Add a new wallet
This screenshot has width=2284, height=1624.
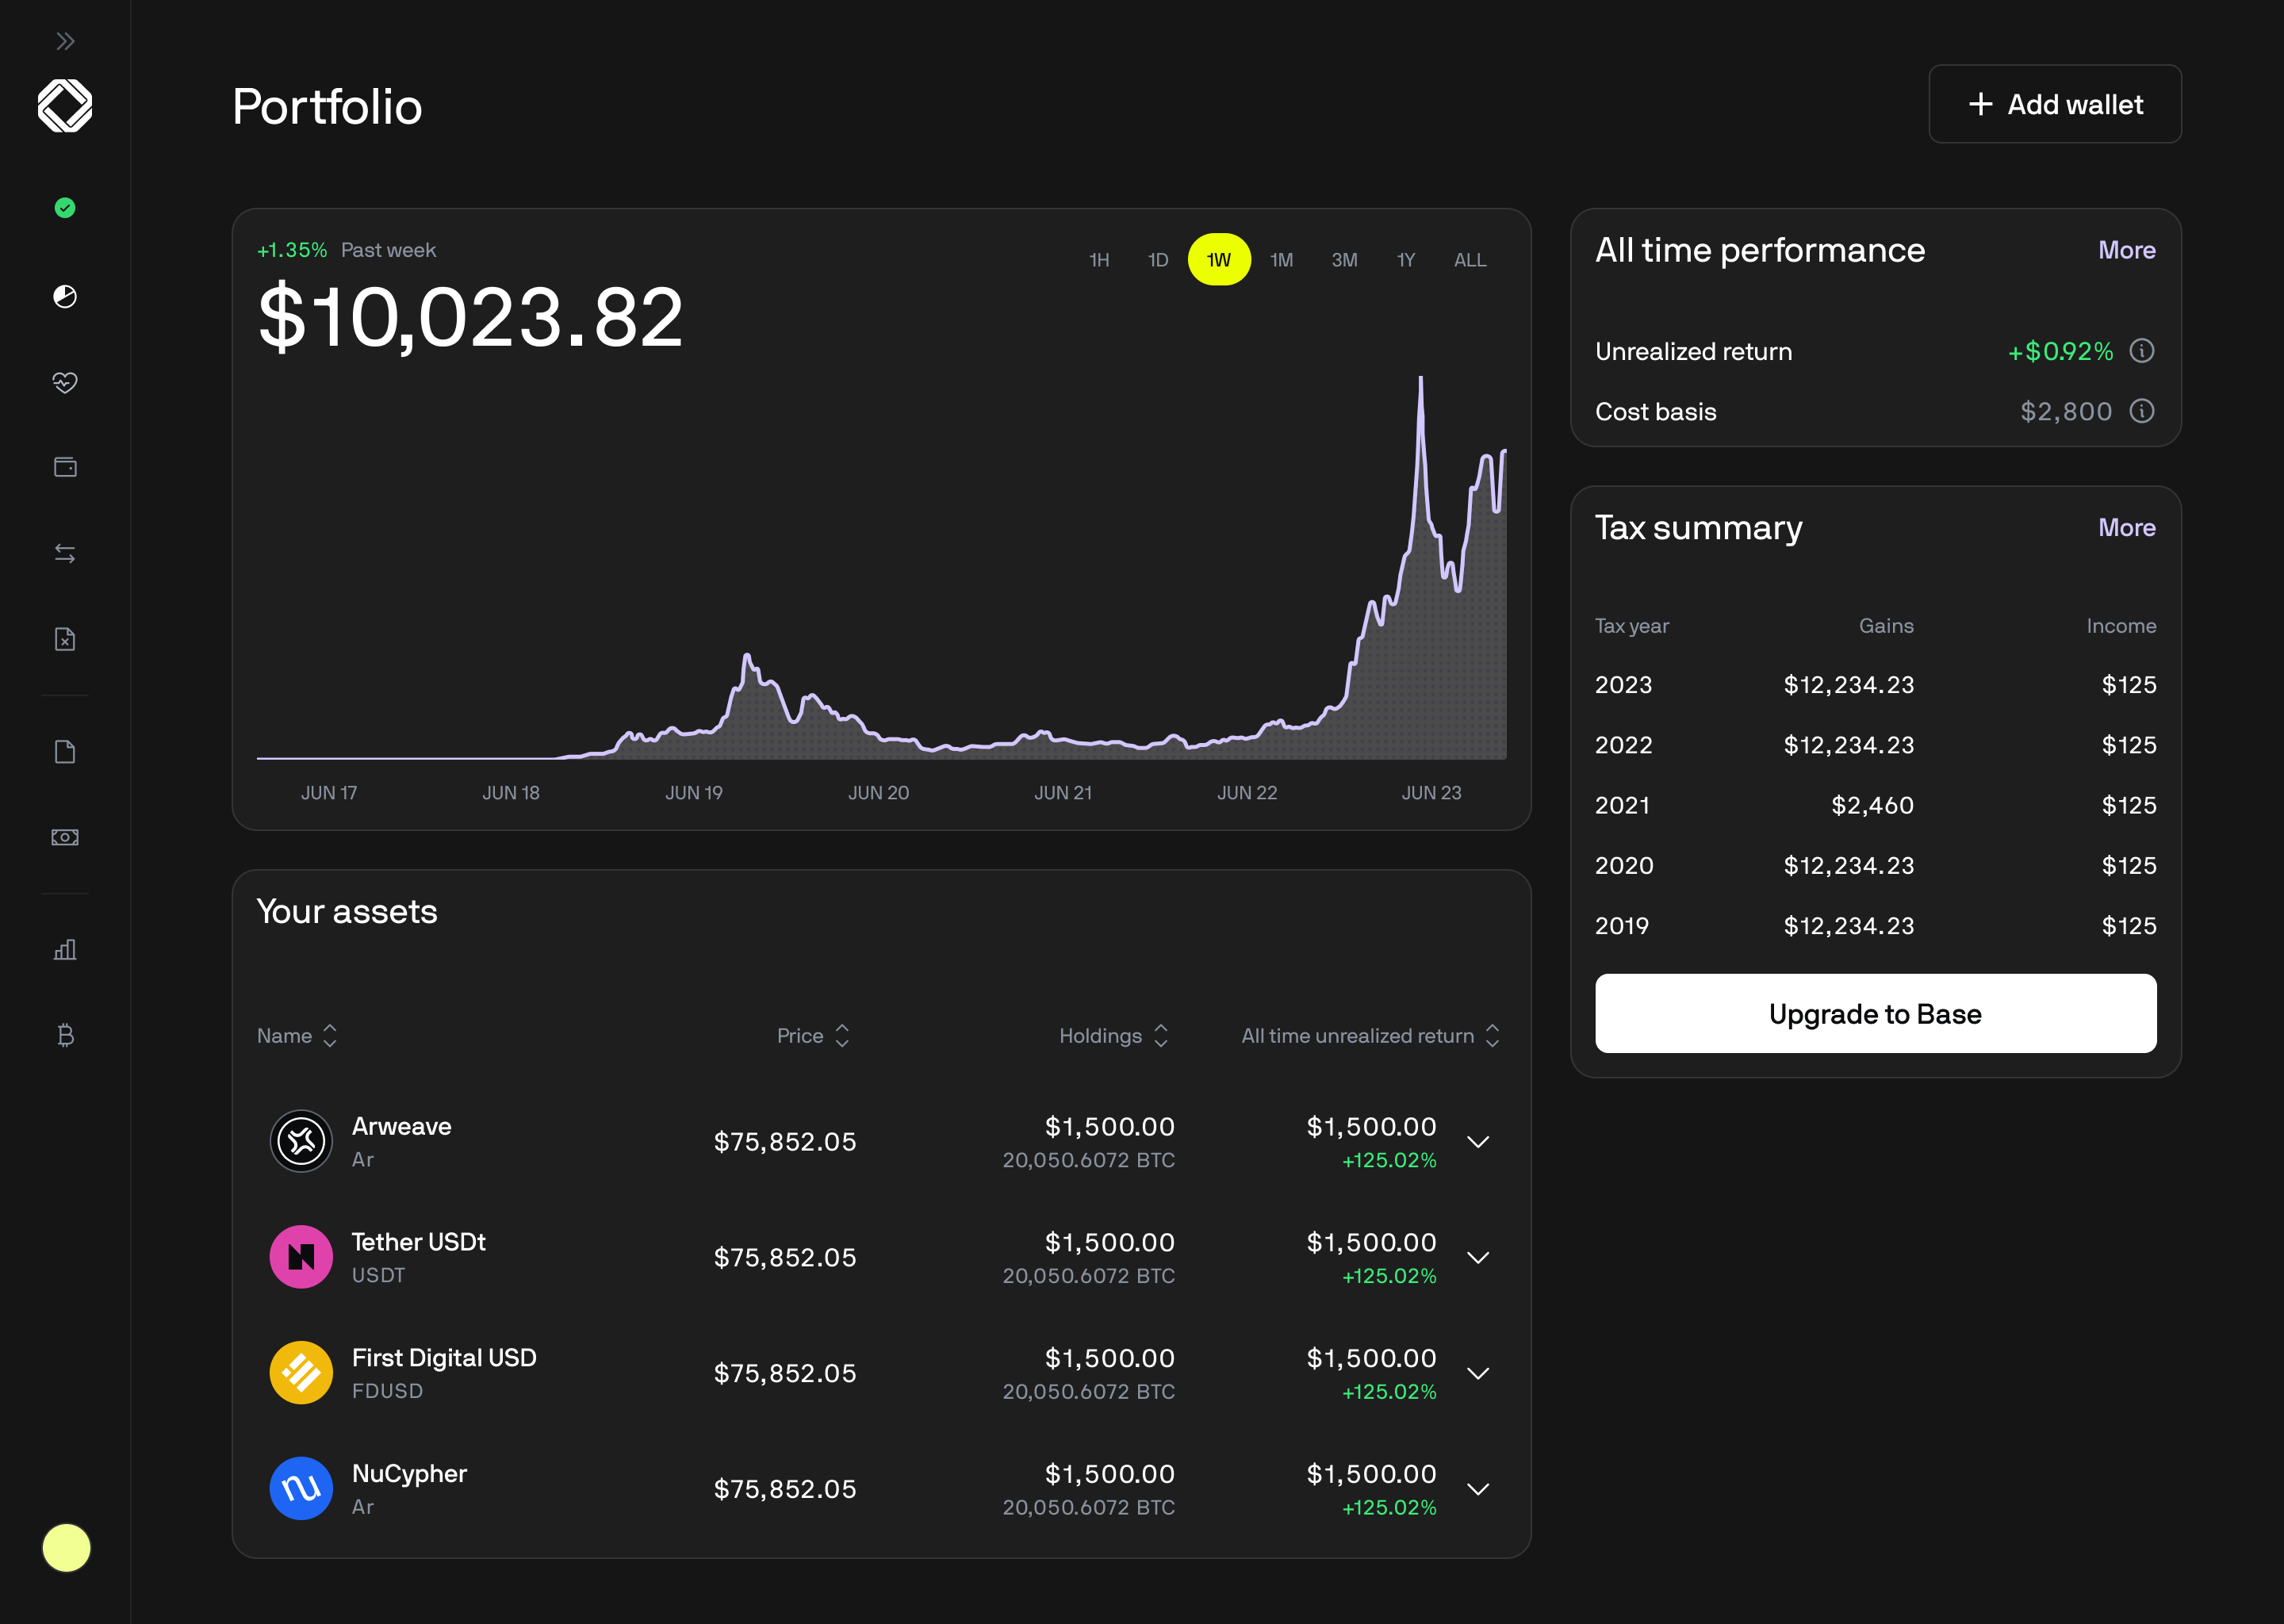(x=2054, y=103)
